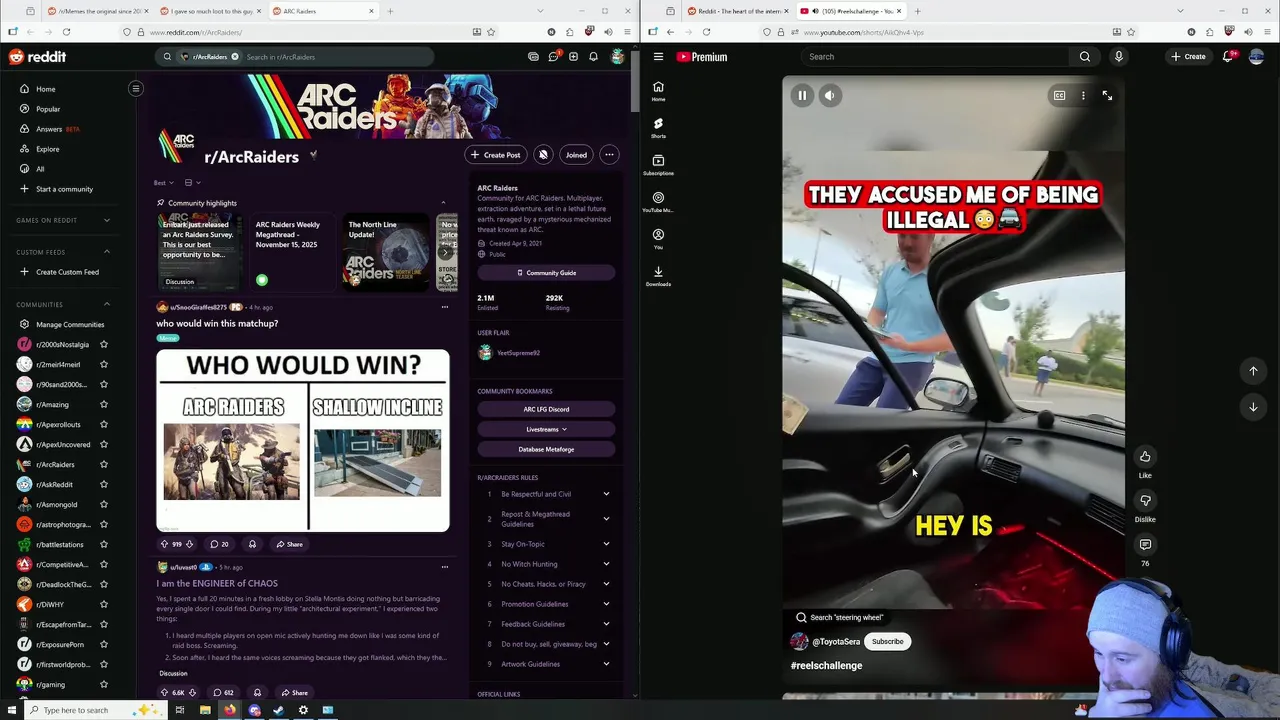Mute the YouTube Short volume button
The height and width of the screenshot is (720, 1280).
click(830, 96)
